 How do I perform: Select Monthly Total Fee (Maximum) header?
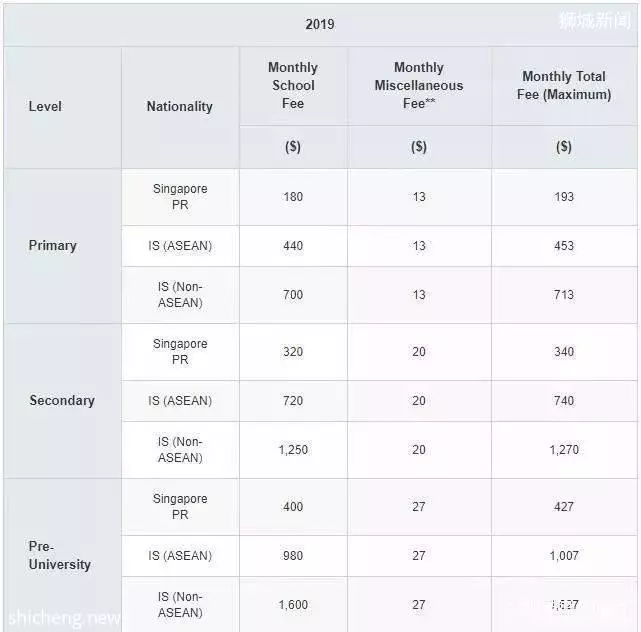(564, 85)
